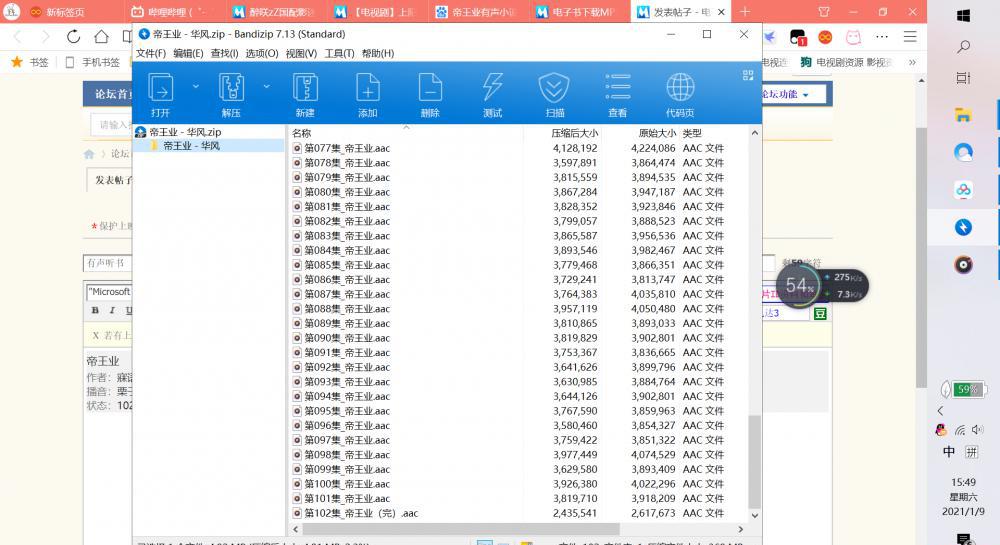Click the clock showing 15:49
The height and width of the screenshot is (545, 1000).
[x=963, y=482]
